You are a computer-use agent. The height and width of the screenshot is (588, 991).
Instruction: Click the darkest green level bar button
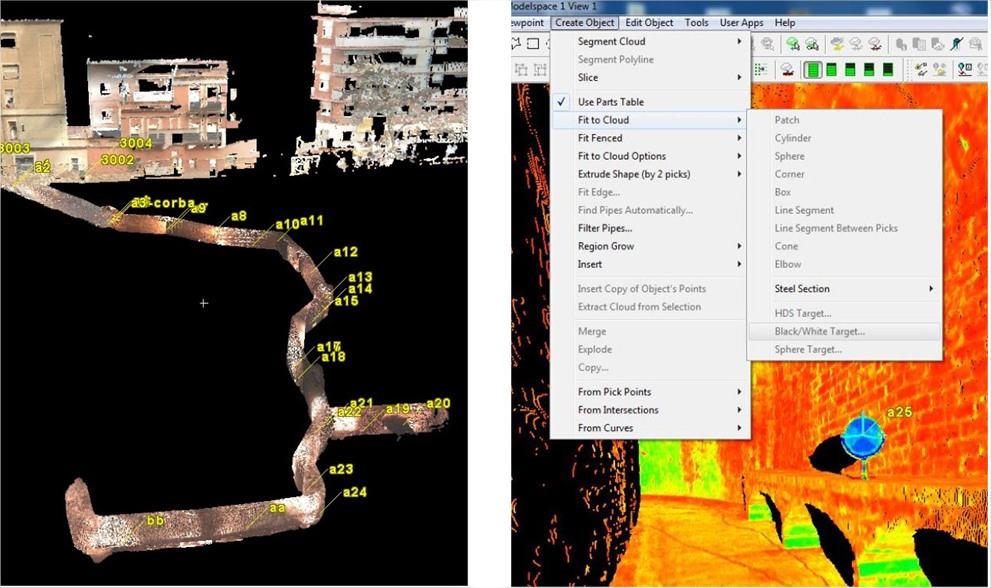888,70
